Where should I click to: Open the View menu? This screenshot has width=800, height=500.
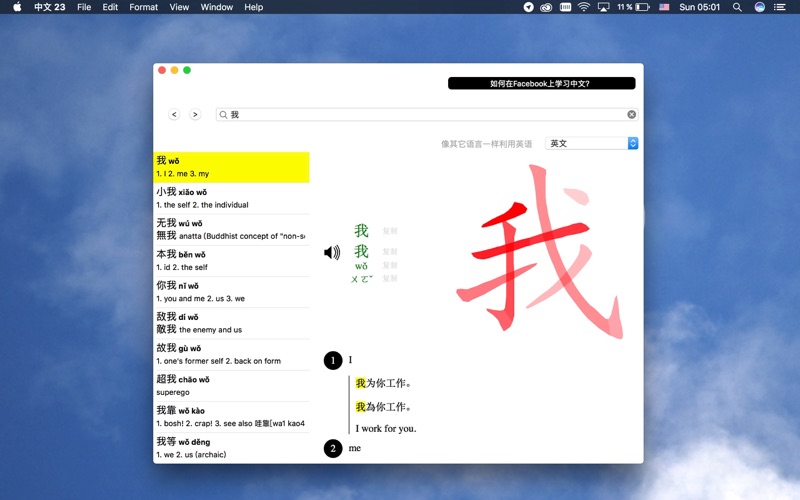point(179,7)
